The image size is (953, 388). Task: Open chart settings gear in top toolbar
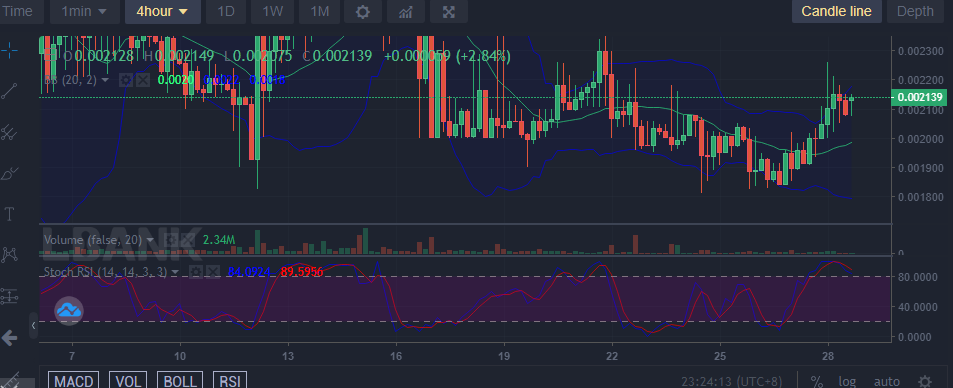point(363,12)
